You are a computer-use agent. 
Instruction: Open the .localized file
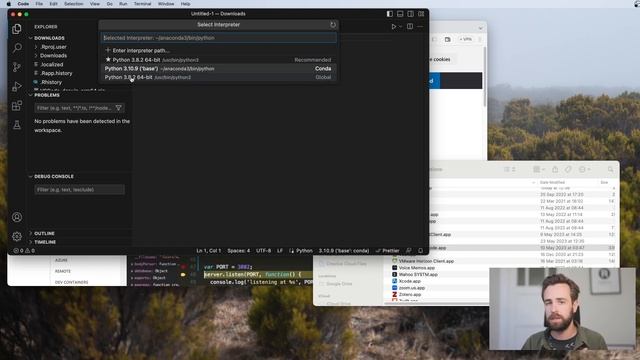coord(52,64)
